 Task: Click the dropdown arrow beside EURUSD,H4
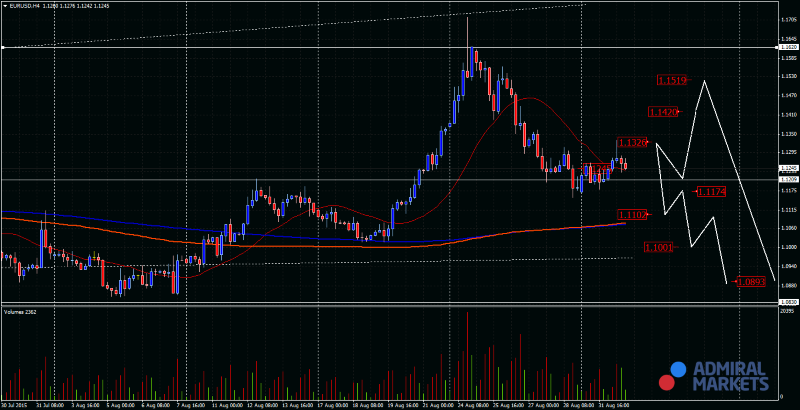click(5, 6)
